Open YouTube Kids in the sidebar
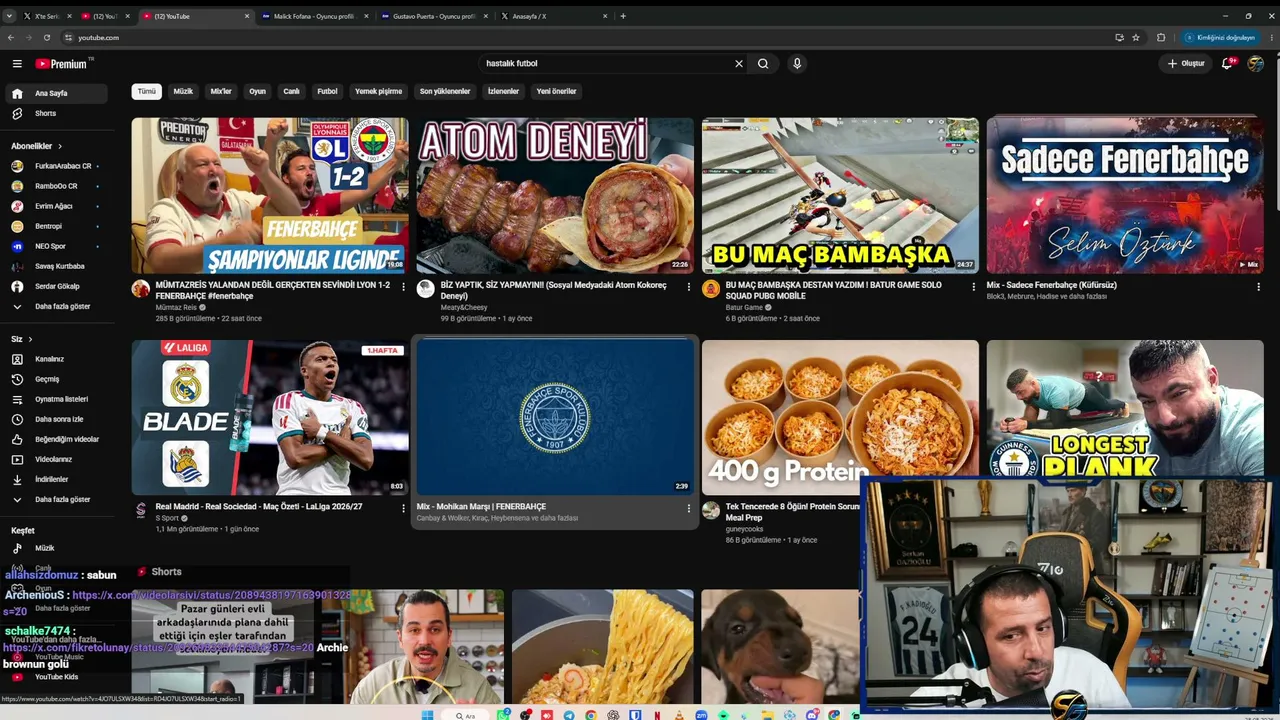Screen dimensions: 1280x720 (x=56, y=677)
